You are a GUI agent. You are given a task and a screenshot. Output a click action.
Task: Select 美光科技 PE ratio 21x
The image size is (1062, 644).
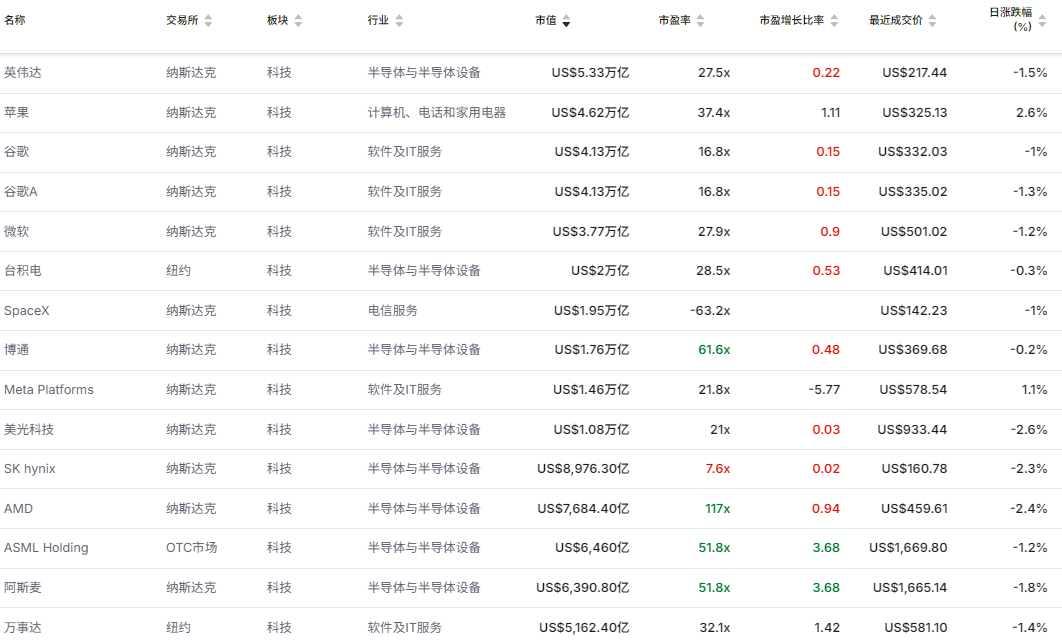pos(720,429)
